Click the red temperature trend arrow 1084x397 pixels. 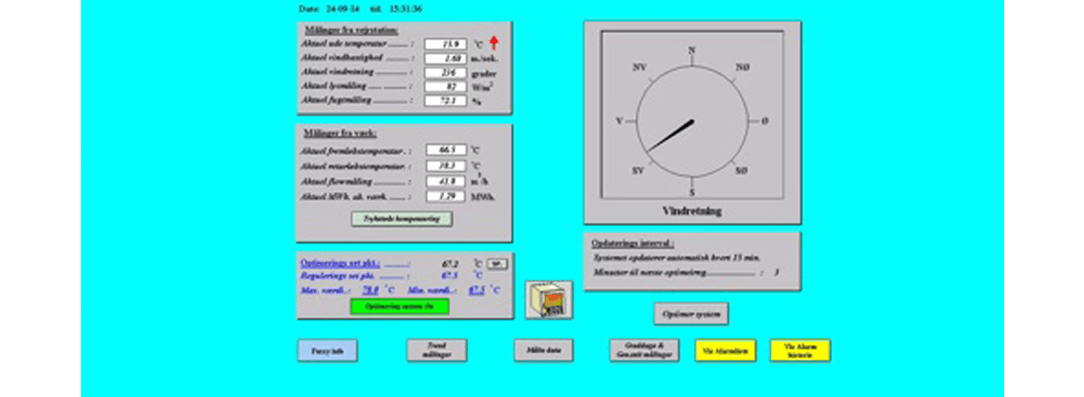(x=494, y=43)
